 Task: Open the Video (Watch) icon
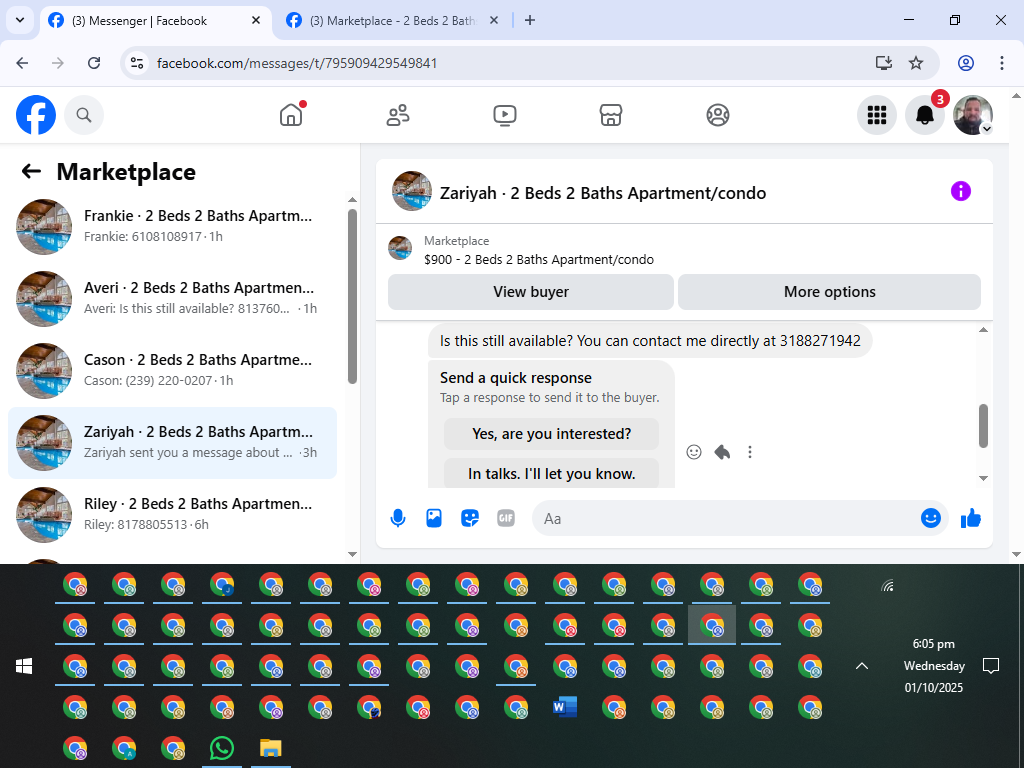pos(505,115)
